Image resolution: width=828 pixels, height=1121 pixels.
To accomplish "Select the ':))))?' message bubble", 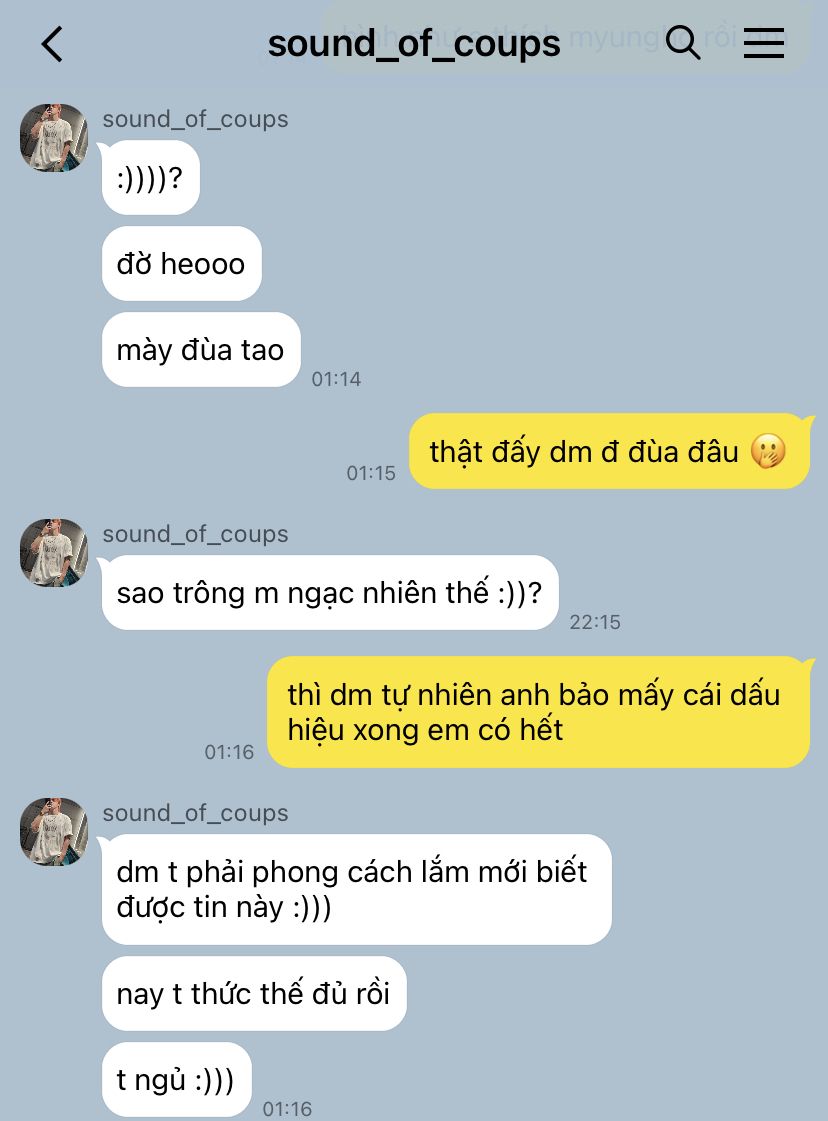I will 151,177.
